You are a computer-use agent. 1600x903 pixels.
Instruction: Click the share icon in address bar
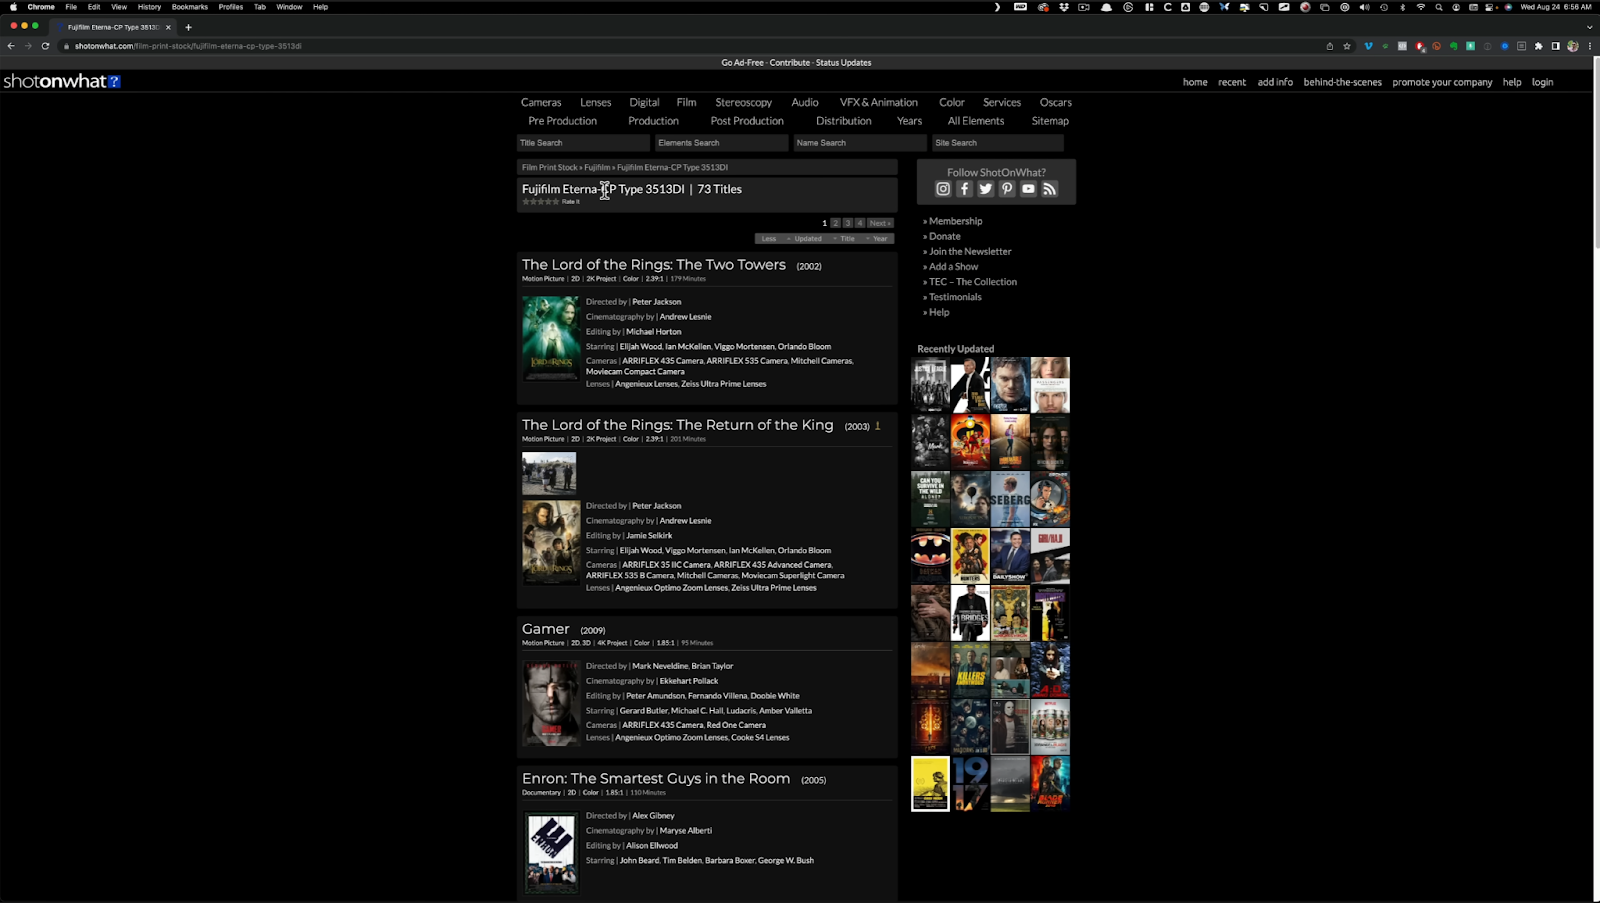coord(1329,46)
